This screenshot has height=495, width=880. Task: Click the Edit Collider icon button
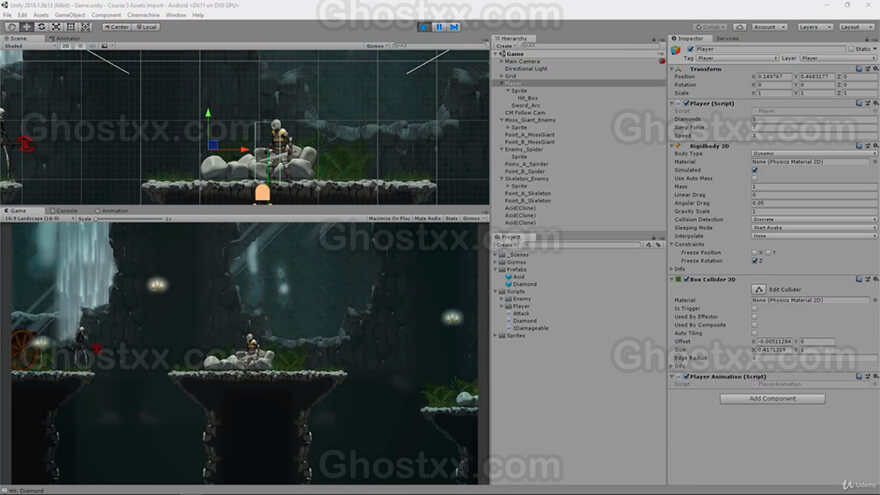tap(759, 290)
